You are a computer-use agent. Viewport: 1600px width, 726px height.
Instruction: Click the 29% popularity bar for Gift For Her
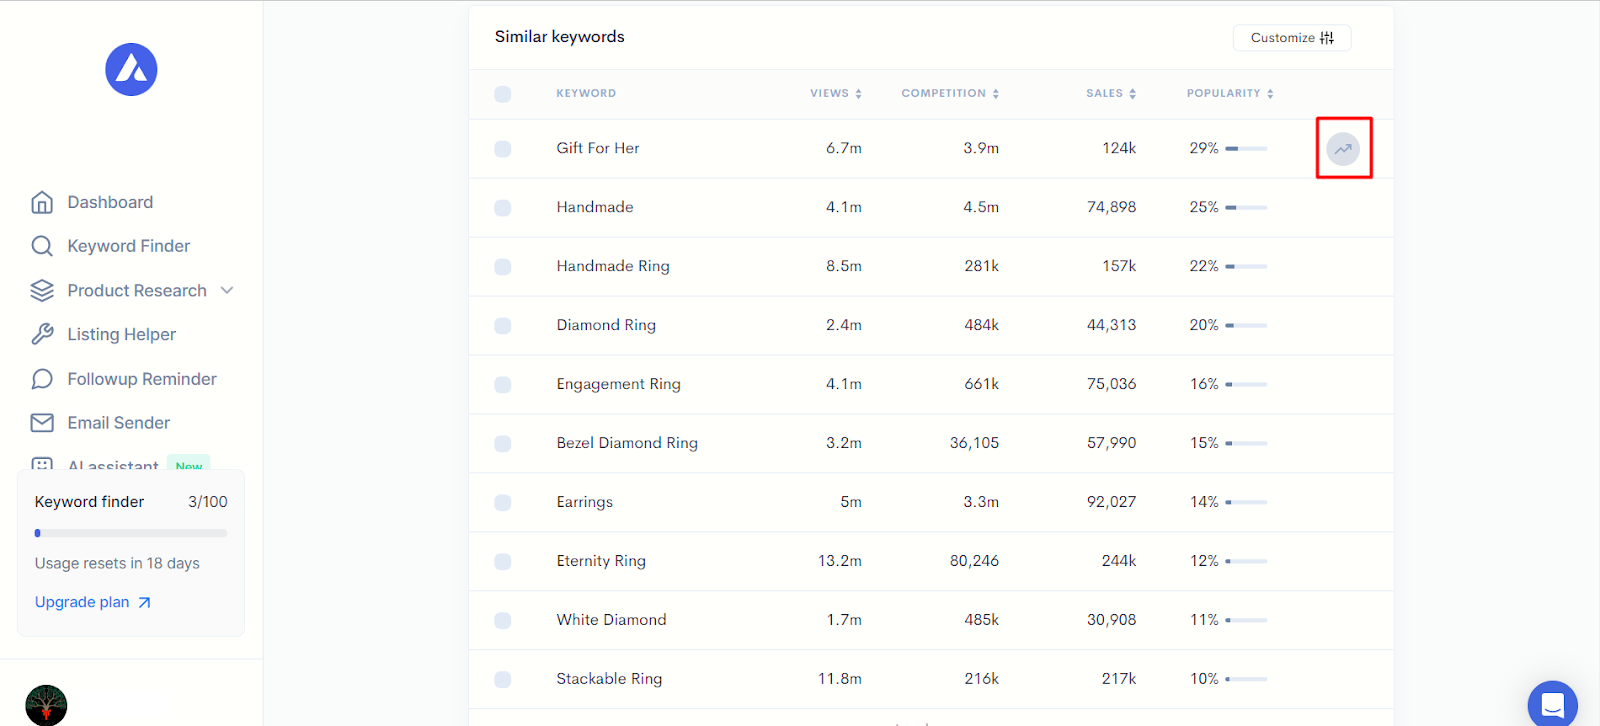coord(1246,149)
